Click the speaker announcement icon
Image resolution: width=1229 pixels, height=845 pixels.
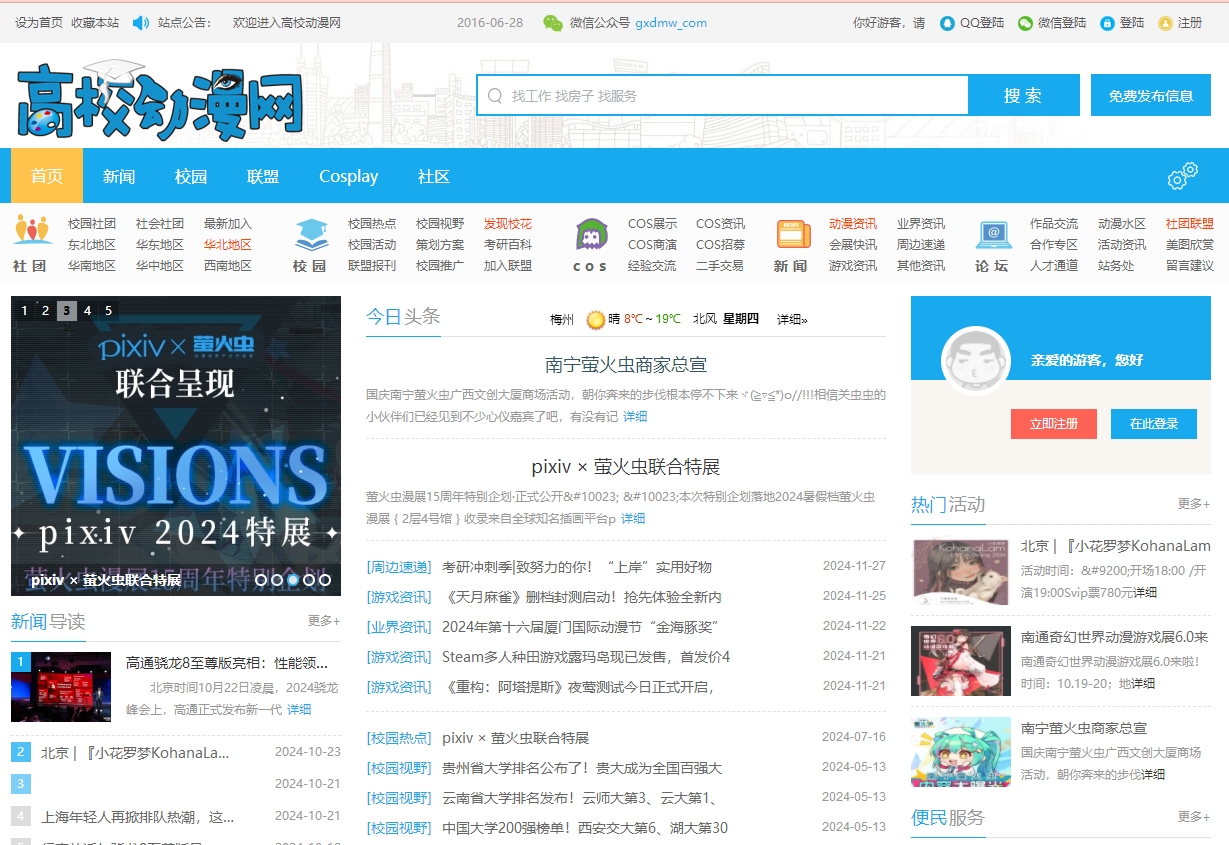[140, 23]
